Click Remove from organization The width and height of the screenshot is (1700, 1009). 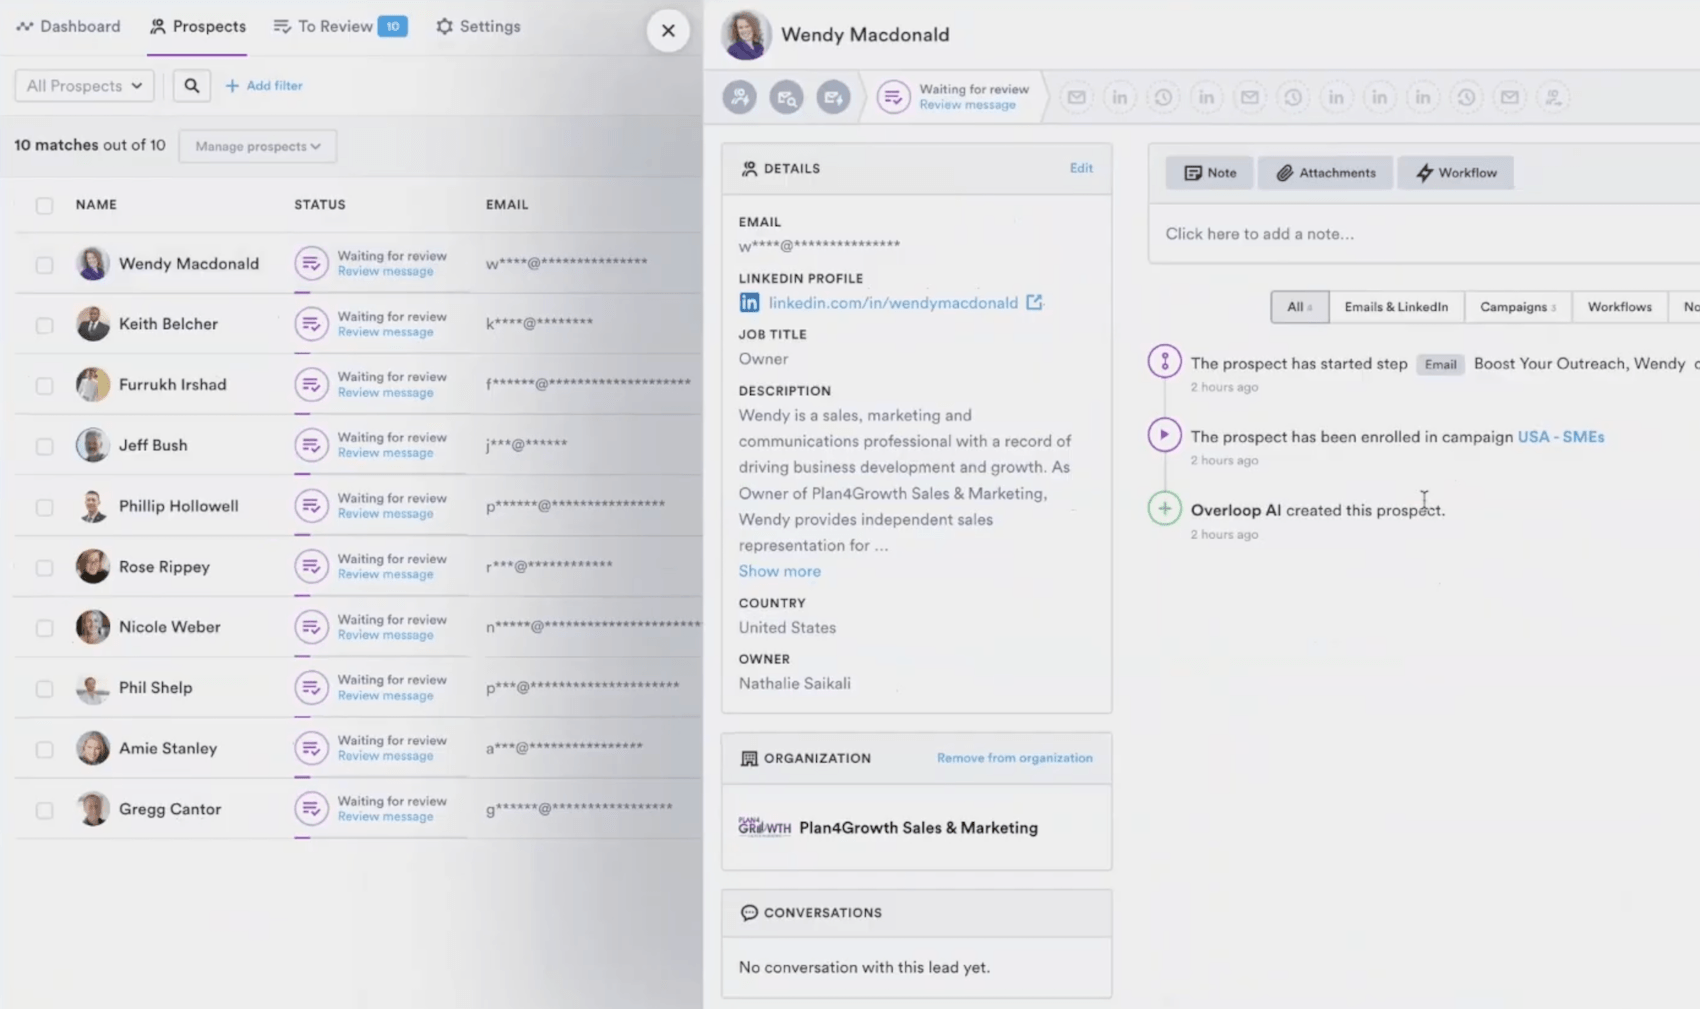[1014, 758]
